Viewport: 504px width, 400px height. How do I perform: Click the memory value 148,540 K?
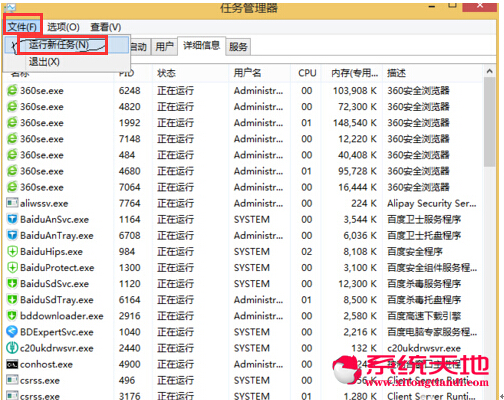355,123
